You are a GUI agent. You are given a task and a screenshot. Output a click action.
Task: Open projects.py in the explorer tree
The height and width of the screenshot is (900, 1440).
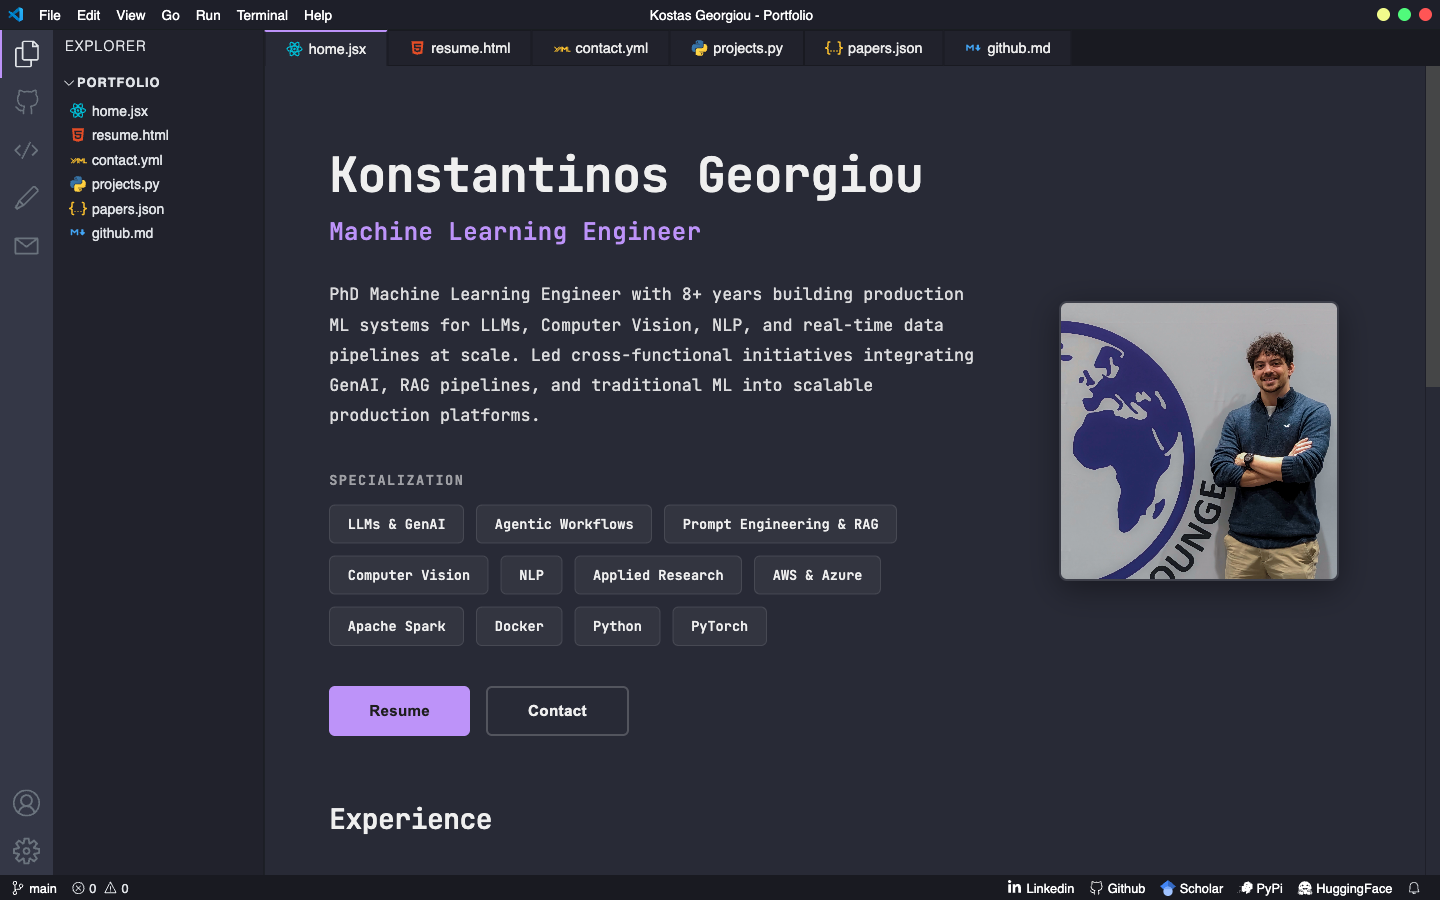(115, 184)
